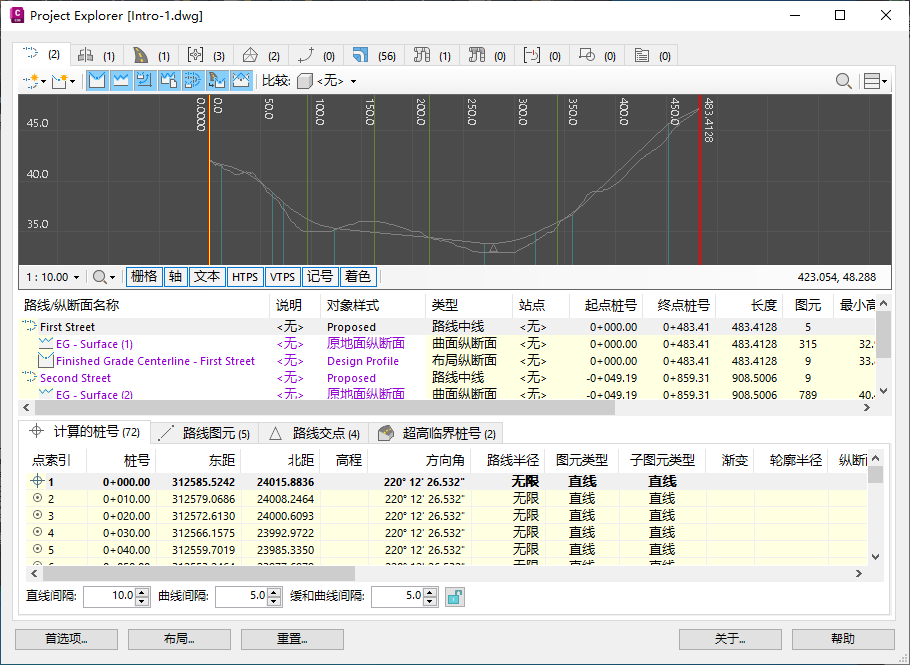Image resolution: width=910 pixels, height=665 pixels.
Task: Toggle the 着色 shading button
Action: (357, 276)
